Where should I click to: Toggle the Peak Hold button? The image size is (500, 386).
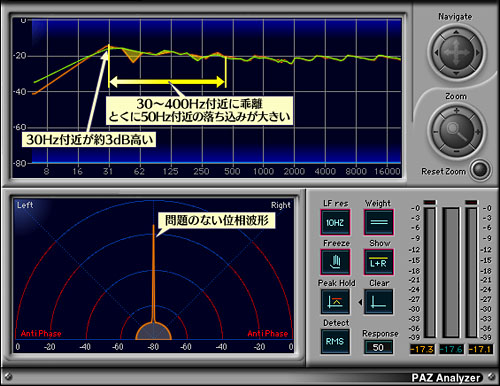[x=335, y=302]
